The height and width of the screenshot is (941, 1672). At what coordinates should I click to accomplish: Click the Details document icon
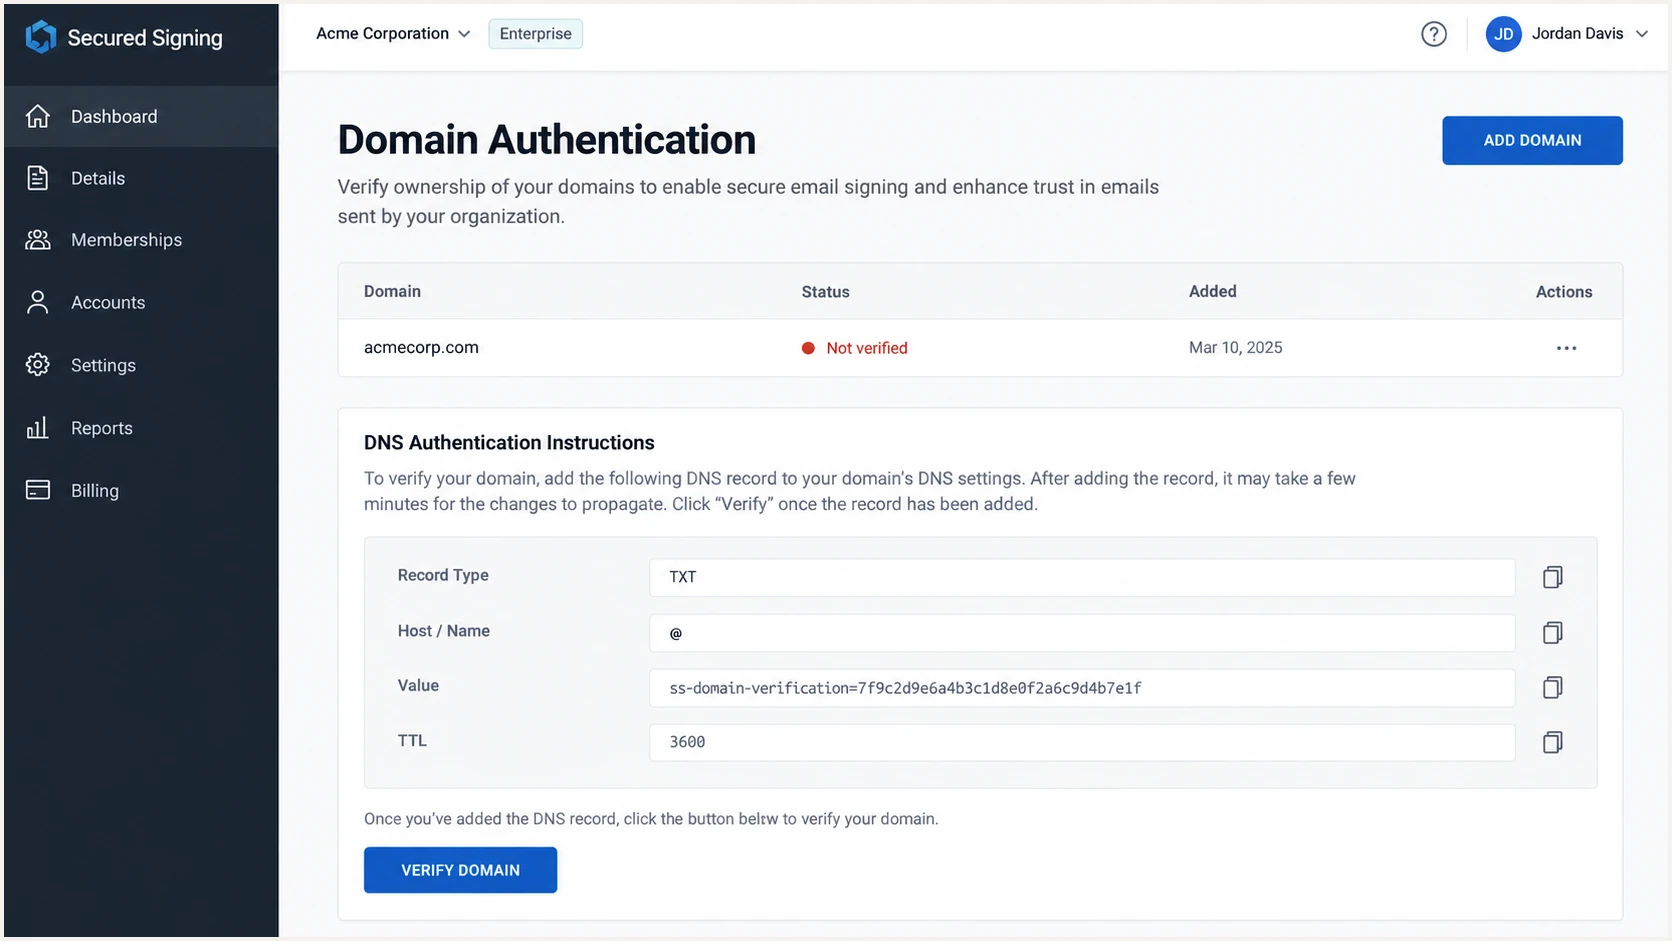38,178
